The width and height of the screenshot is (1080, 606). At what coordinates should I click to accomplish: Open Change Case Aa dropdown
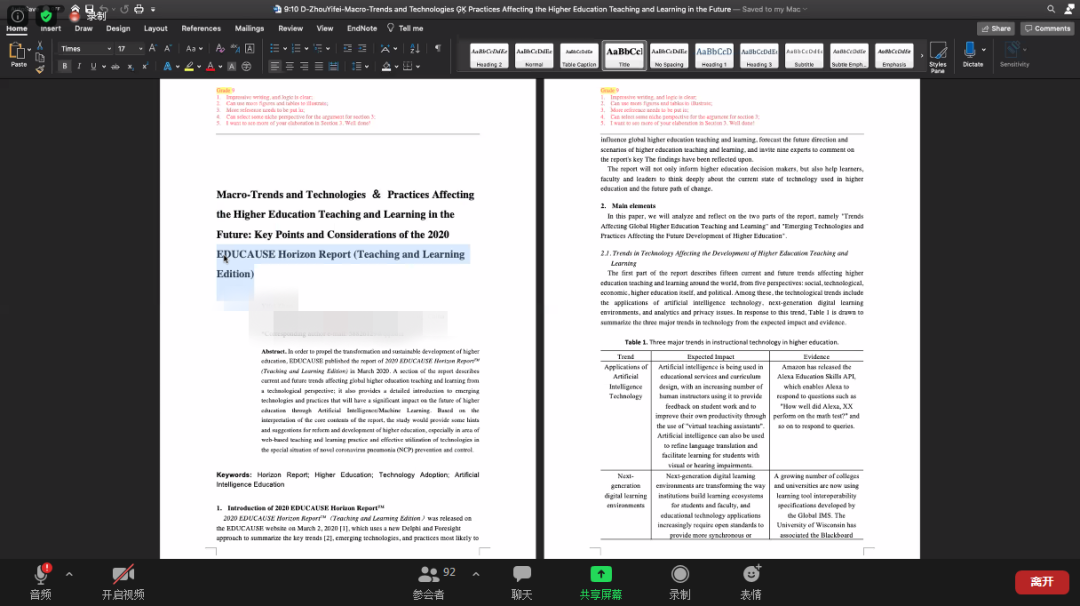pyautogui.click(x=194, y=48)
